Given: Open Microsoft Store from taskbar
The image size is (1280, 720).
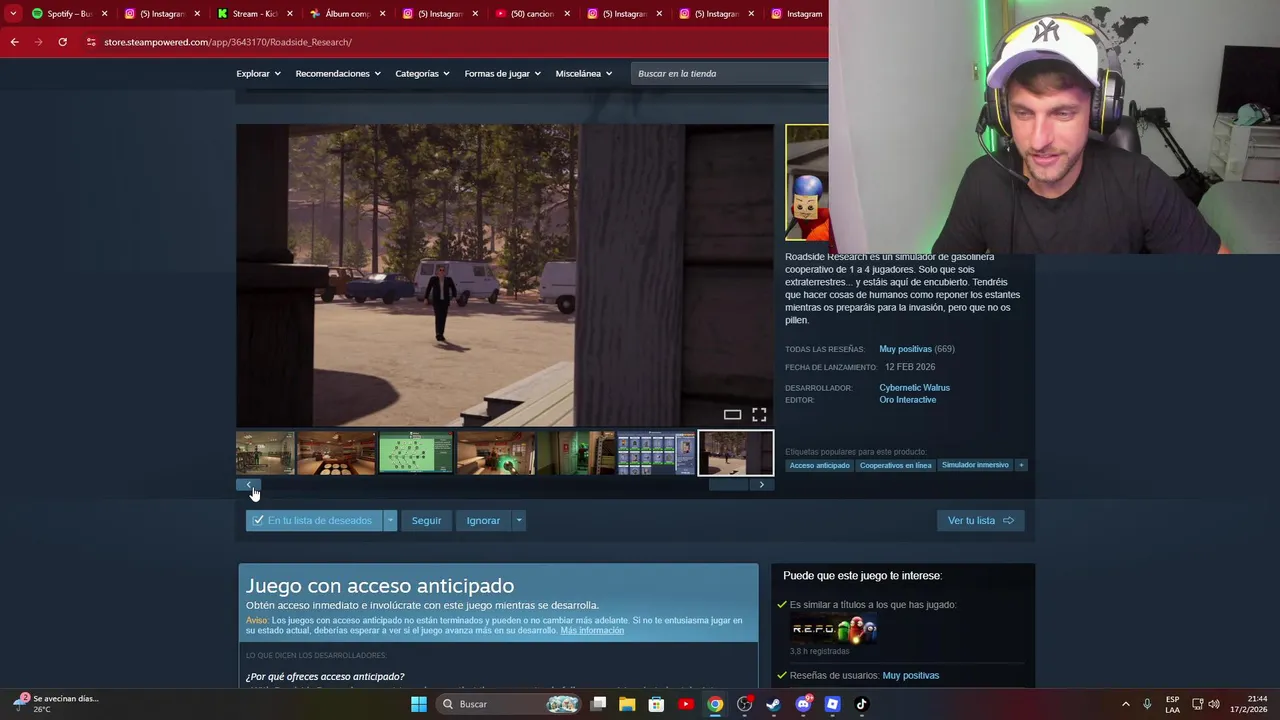Looking at the screenshot, I should [656, 704].
